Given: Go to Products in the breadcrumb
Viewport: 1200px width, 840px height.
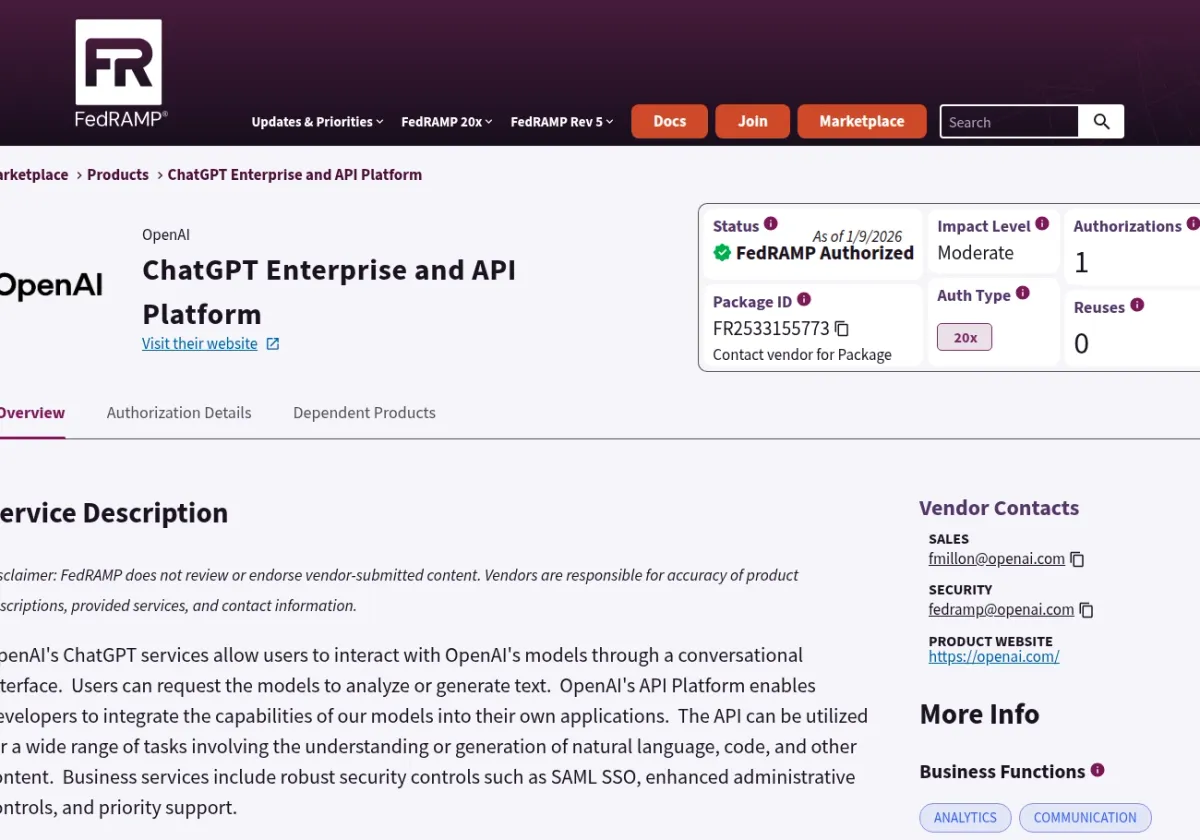Looking at the screenshot, I should coord(118,174).
